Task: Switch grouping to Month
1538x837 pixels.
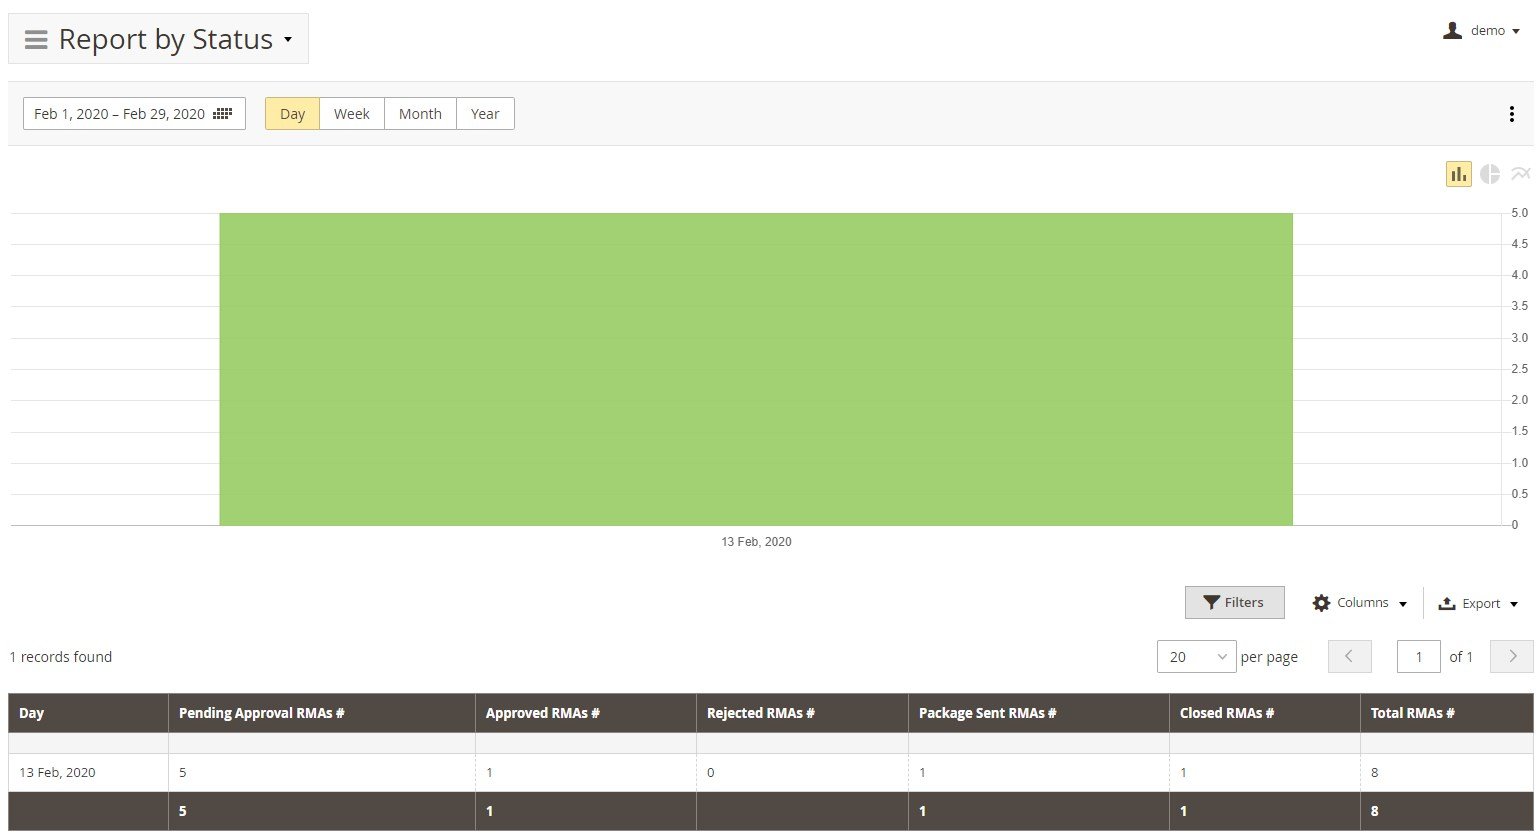Action: click(420, 114)
